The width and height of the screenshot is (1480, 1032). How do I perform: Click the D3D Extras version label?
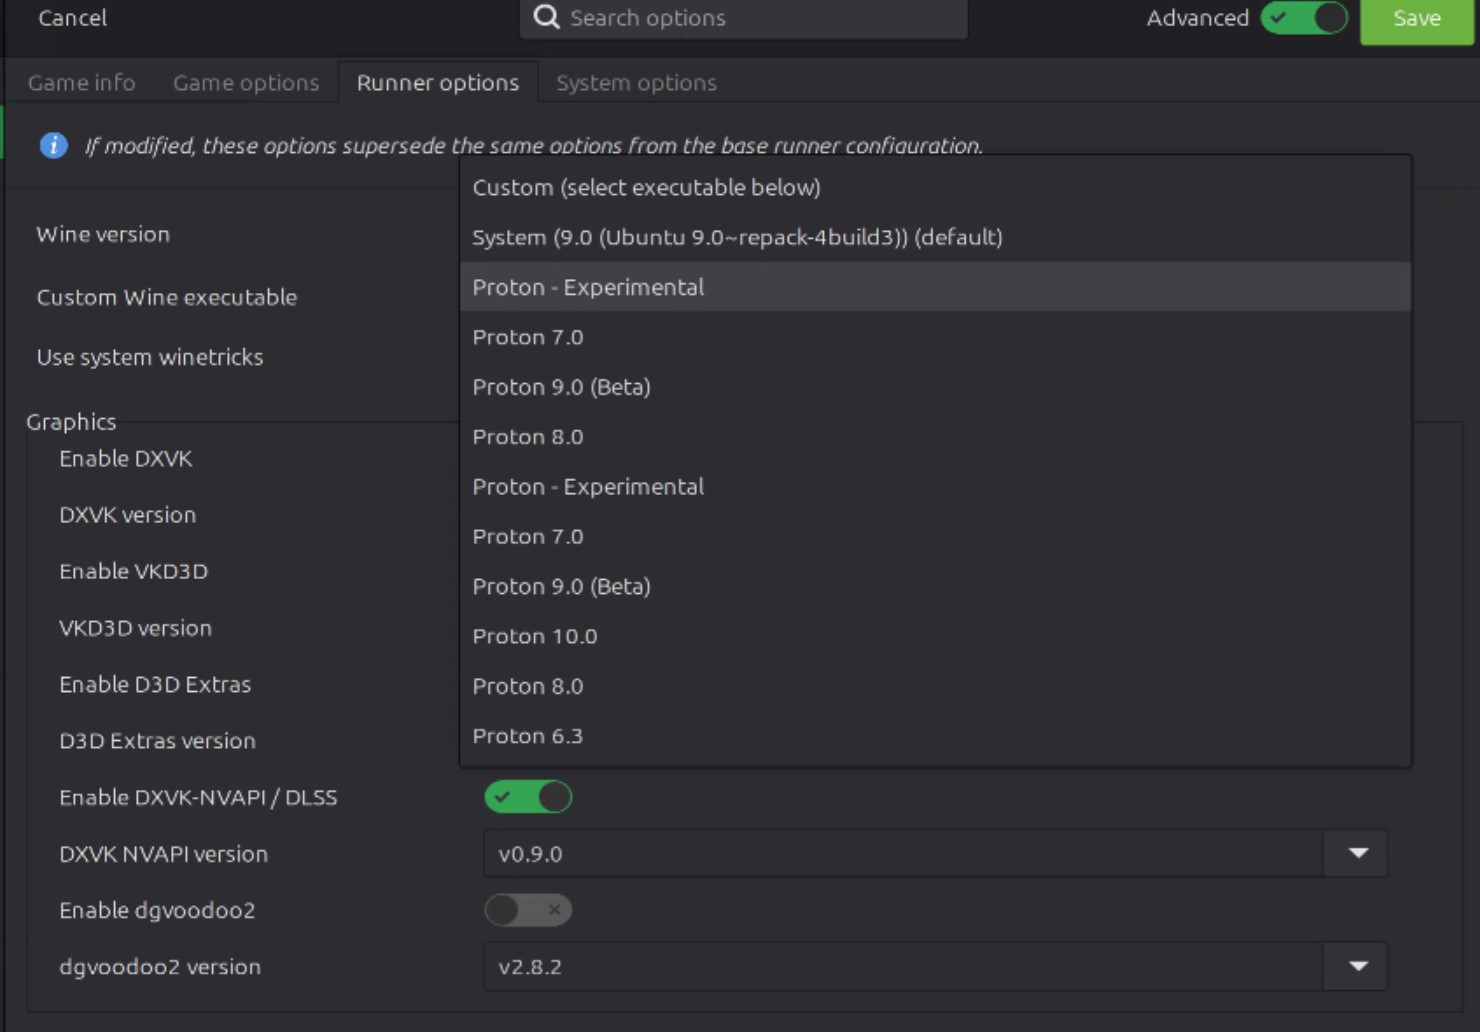158,741
